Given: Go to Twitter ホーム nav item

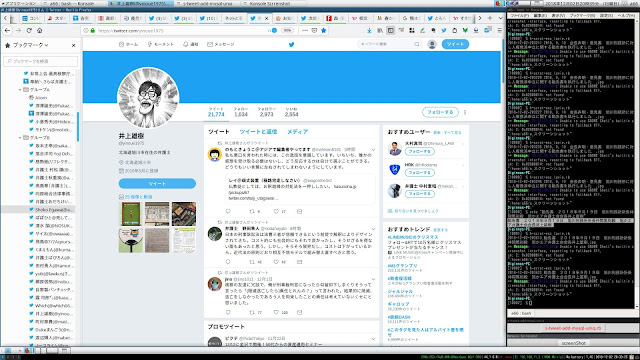Looking at the screenshot, I should [x=128, y=44].
